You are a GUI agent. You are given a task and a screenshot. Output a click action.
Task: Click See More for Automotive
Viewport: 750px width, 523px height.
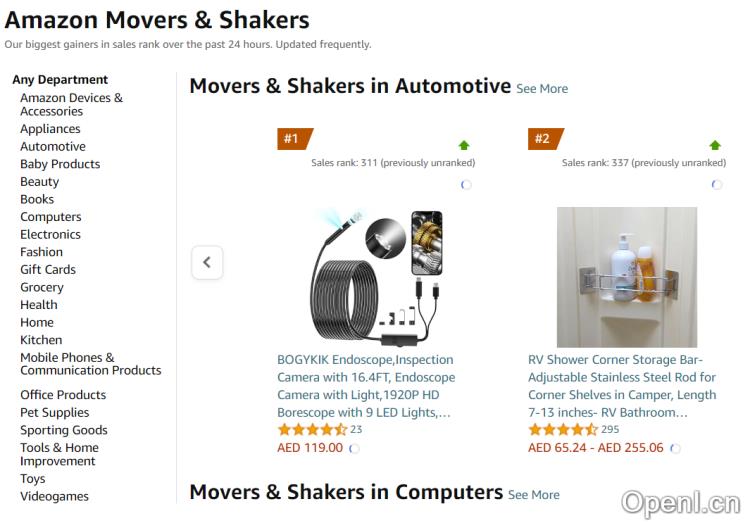click(x=542, y=89)
